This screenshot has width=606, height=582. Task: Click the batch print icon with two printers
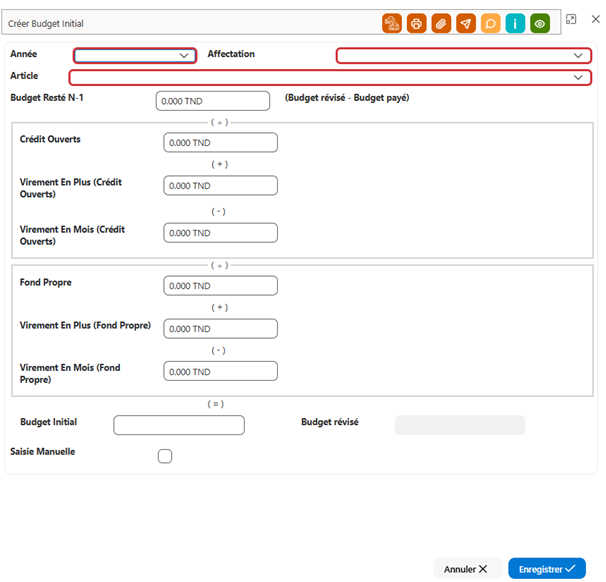(x=392, y=24)
